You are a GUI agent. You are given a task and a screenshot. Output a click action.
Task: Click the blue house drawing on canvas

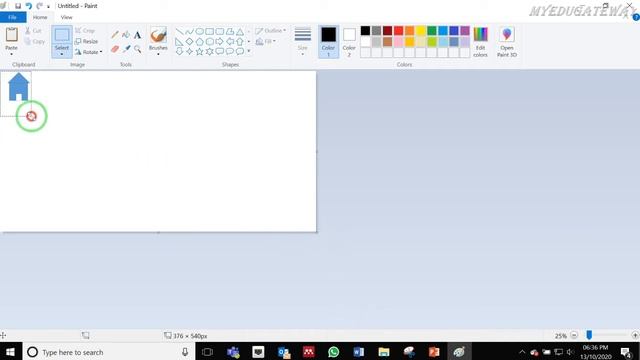(18, 87)
